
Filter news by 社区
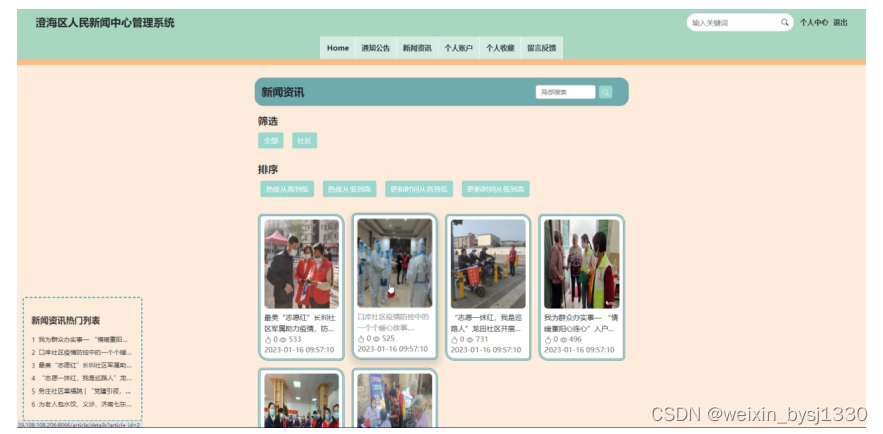(x=305, y=141)
